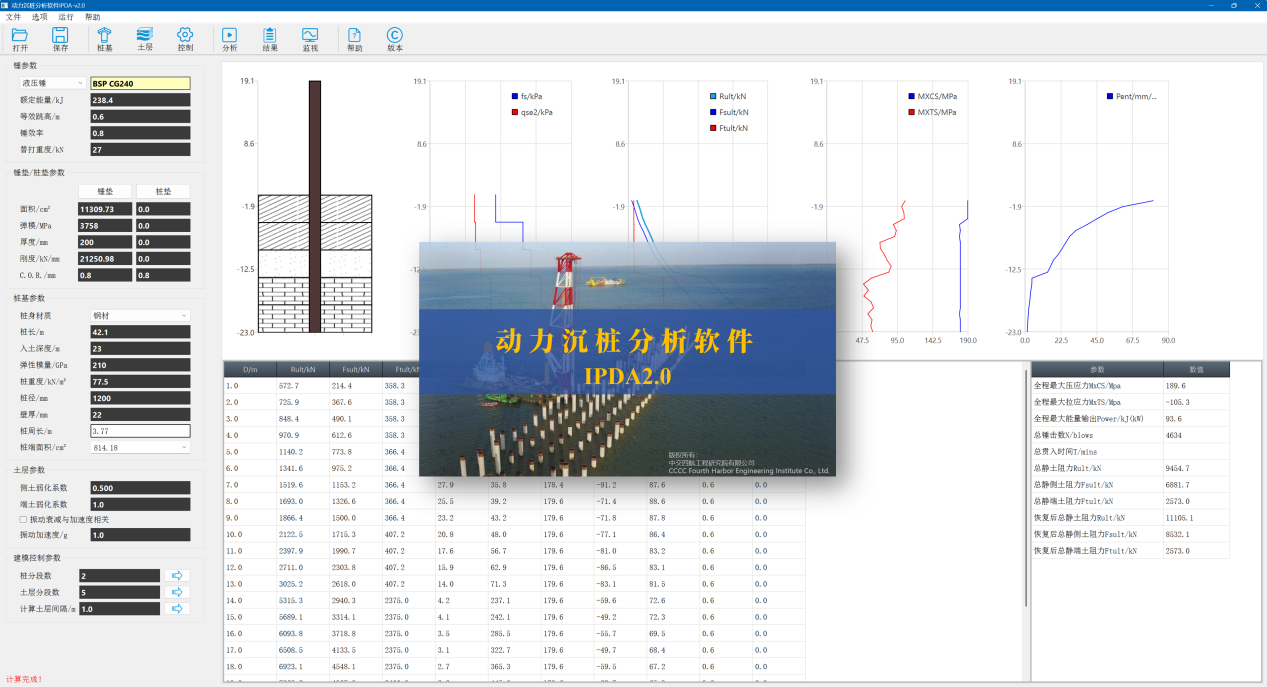Run the 分析 (Analysis) play icon
Image resolution: width=1267 pixels, height=687 pixels.
(230, 35)
